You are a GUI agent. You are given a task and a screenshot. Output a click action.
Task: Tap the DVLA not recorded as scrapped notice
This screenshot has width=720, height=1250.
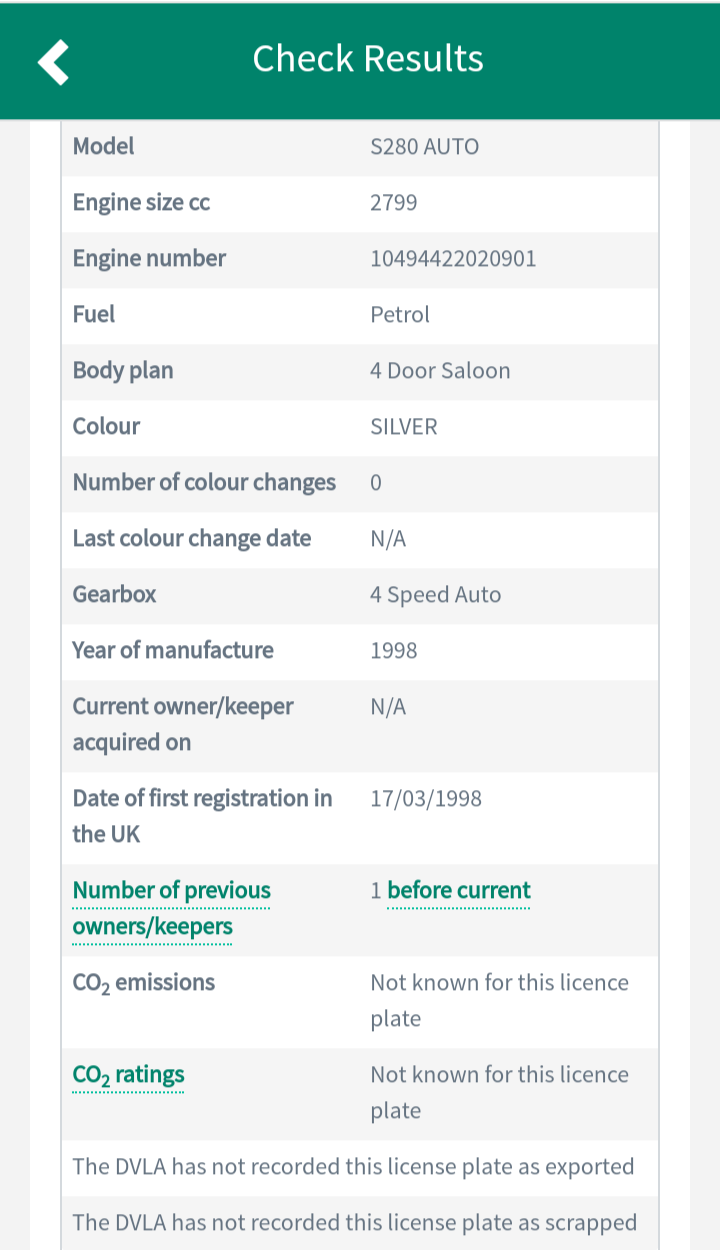(x=355, y=1223)
